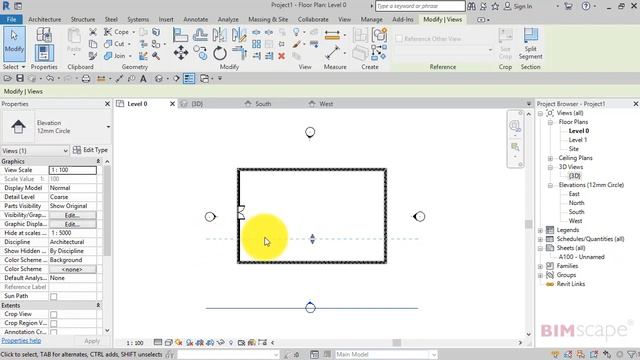Click the Split Segment tool
640x360 pixels.
(x=530, y=44)
